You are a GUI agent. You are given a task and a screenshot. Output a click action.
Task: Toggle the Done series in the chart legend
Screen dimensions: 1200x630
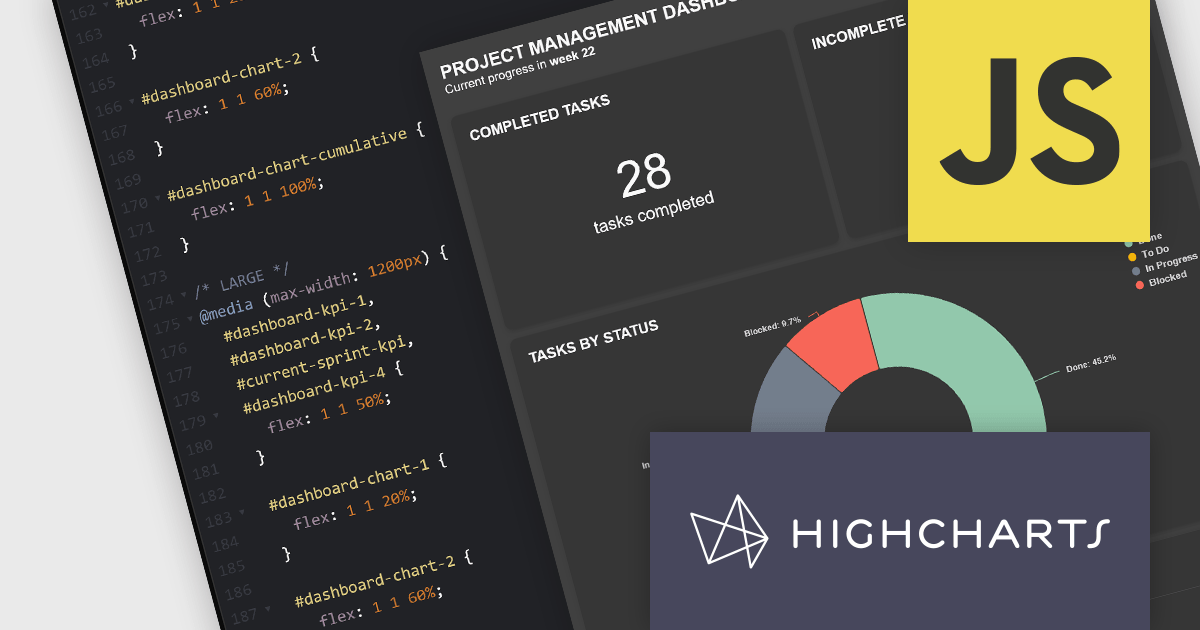point(1150,238)
